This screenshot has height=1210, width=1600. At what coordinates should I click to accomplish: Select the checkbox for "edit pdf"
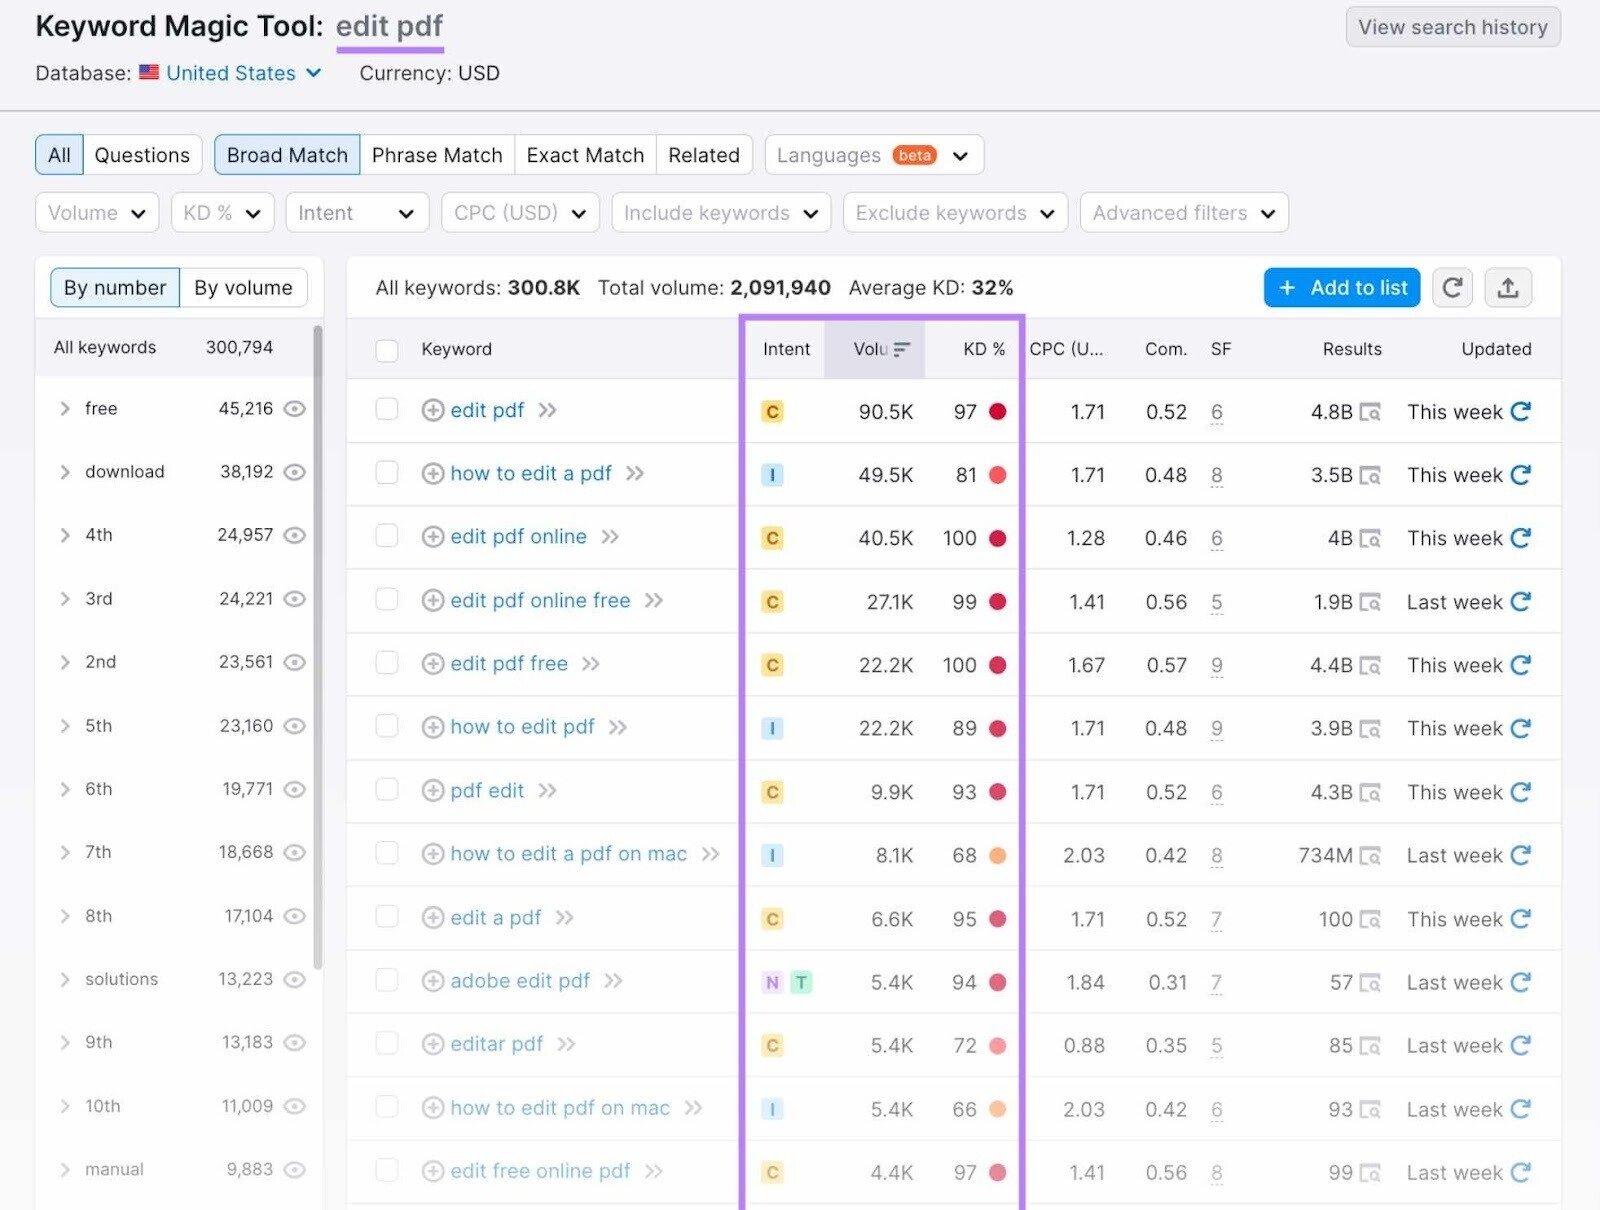pyautogui.click(x=387, y=411)
